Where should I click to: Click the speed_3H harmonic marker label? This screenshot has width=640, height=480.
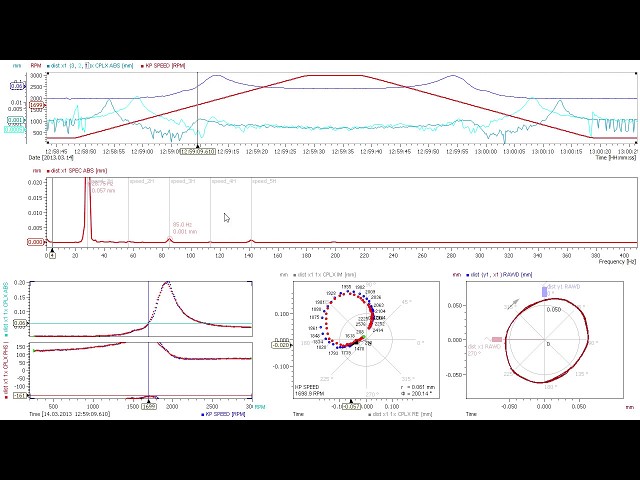click(183, 181)
